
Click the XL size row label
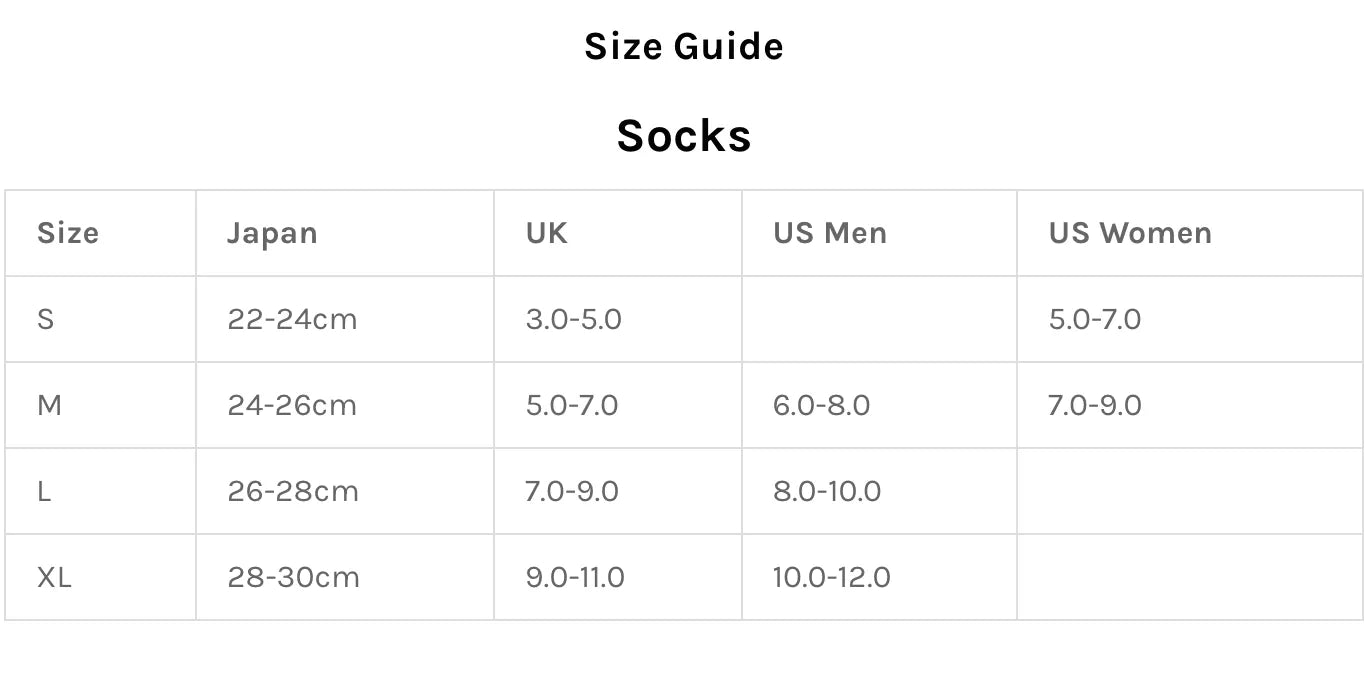click(x=54, y=577)
